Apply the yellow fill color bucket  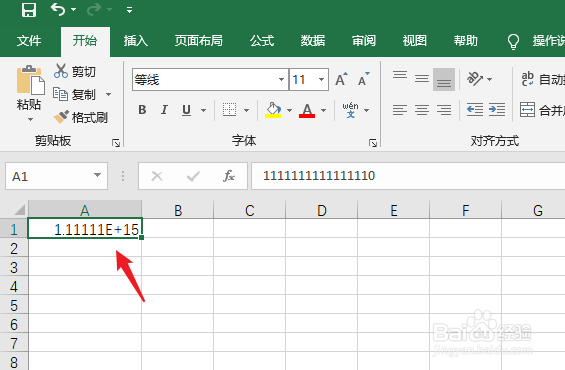[273, 110]
